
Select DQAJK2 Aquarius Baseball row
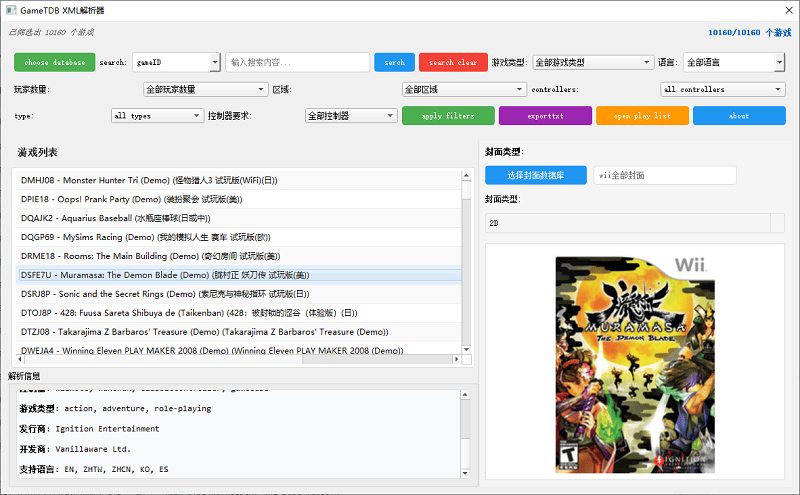[238, 218]
